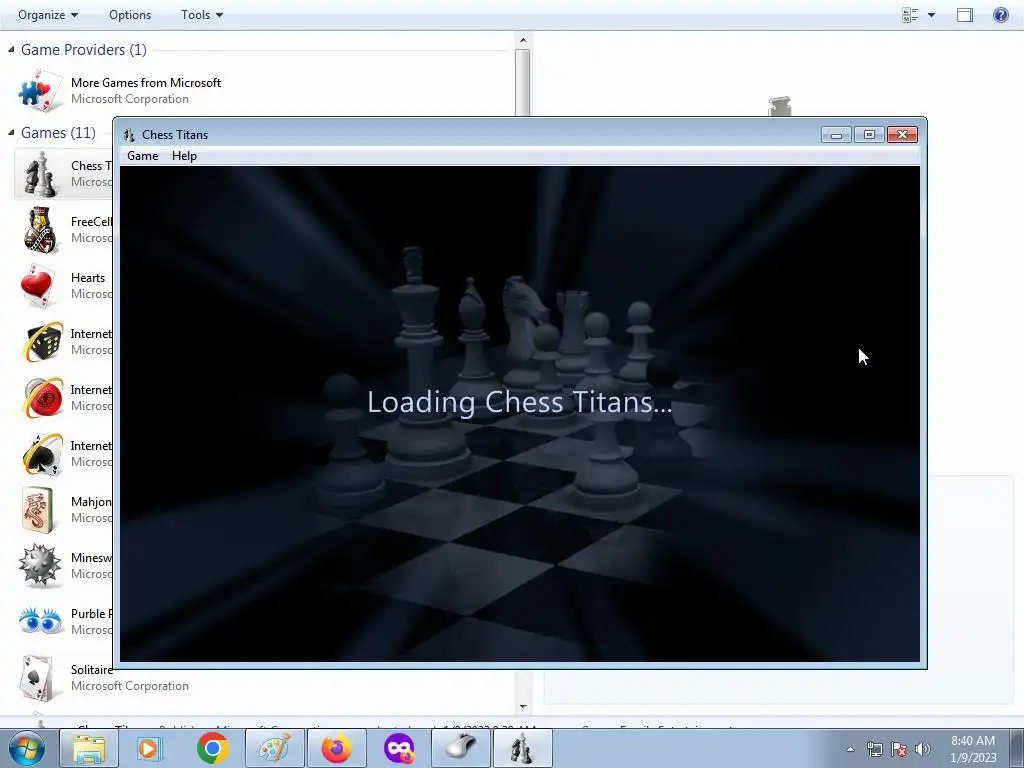Click the change view icon
This screenshot has width=1024, height=768.
[x=910, y=15]
